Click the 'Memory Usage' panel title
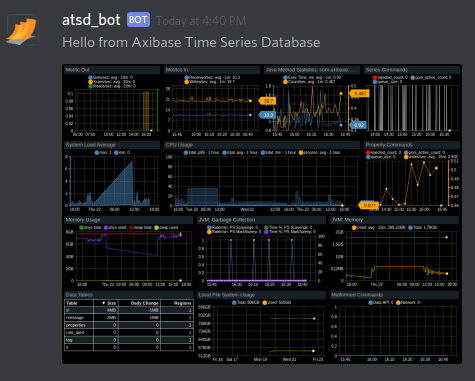Image resolution: width=475 pixels, height=381 pixels. point(83,220)
